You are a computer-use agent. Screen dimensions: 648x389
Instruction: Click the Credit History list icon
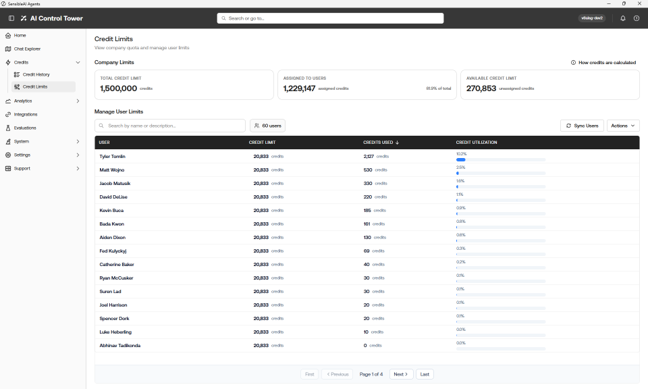(17, 74)
